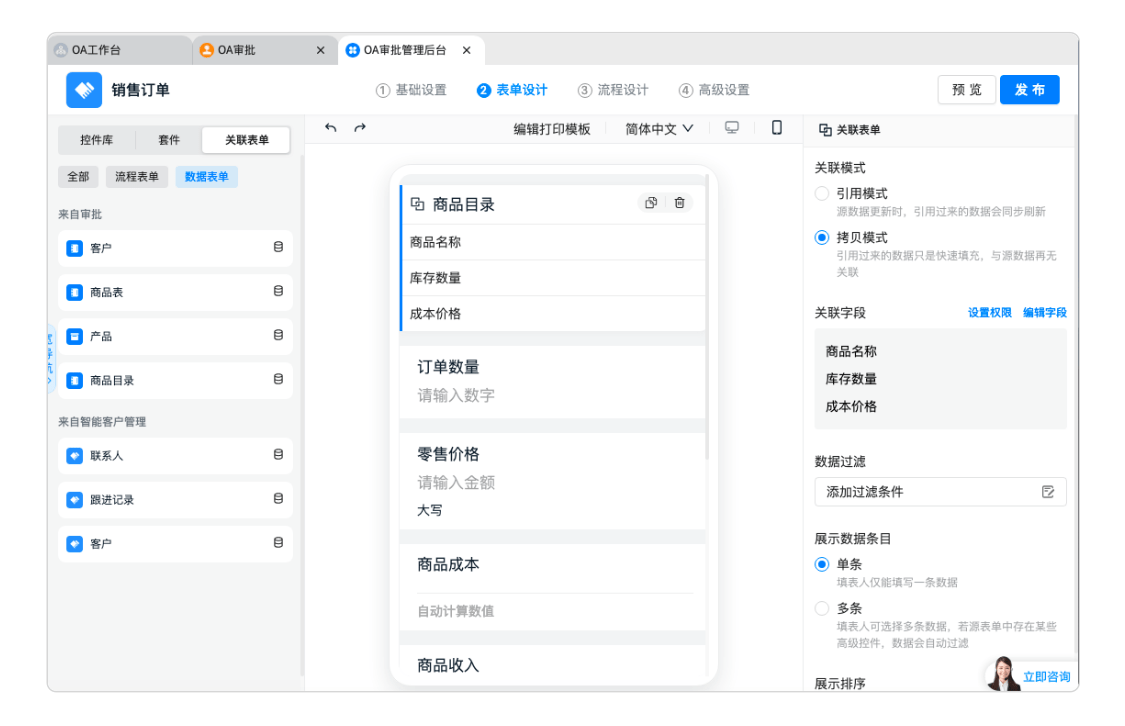Click edit icon in 添加过滤条件 field
The width and height of the screenshot is (1125, 726).
pyautogui.click(x=1048, y=492)
